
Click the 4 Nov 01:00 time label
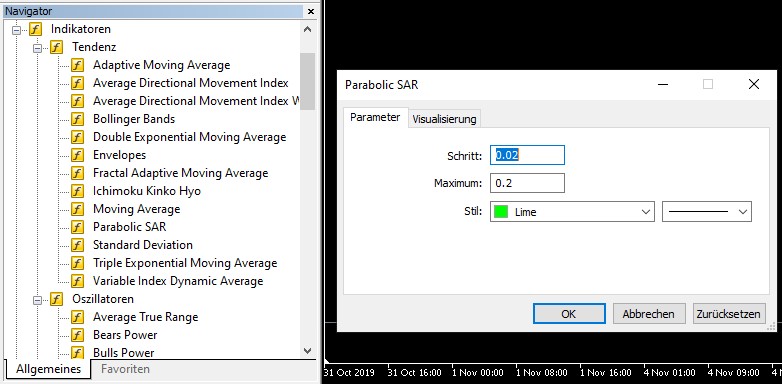[x=669, y=373]
